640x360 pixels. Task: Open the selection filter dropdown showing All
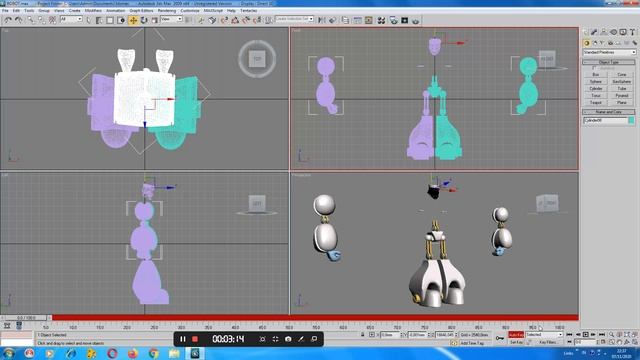coord(71,19)
